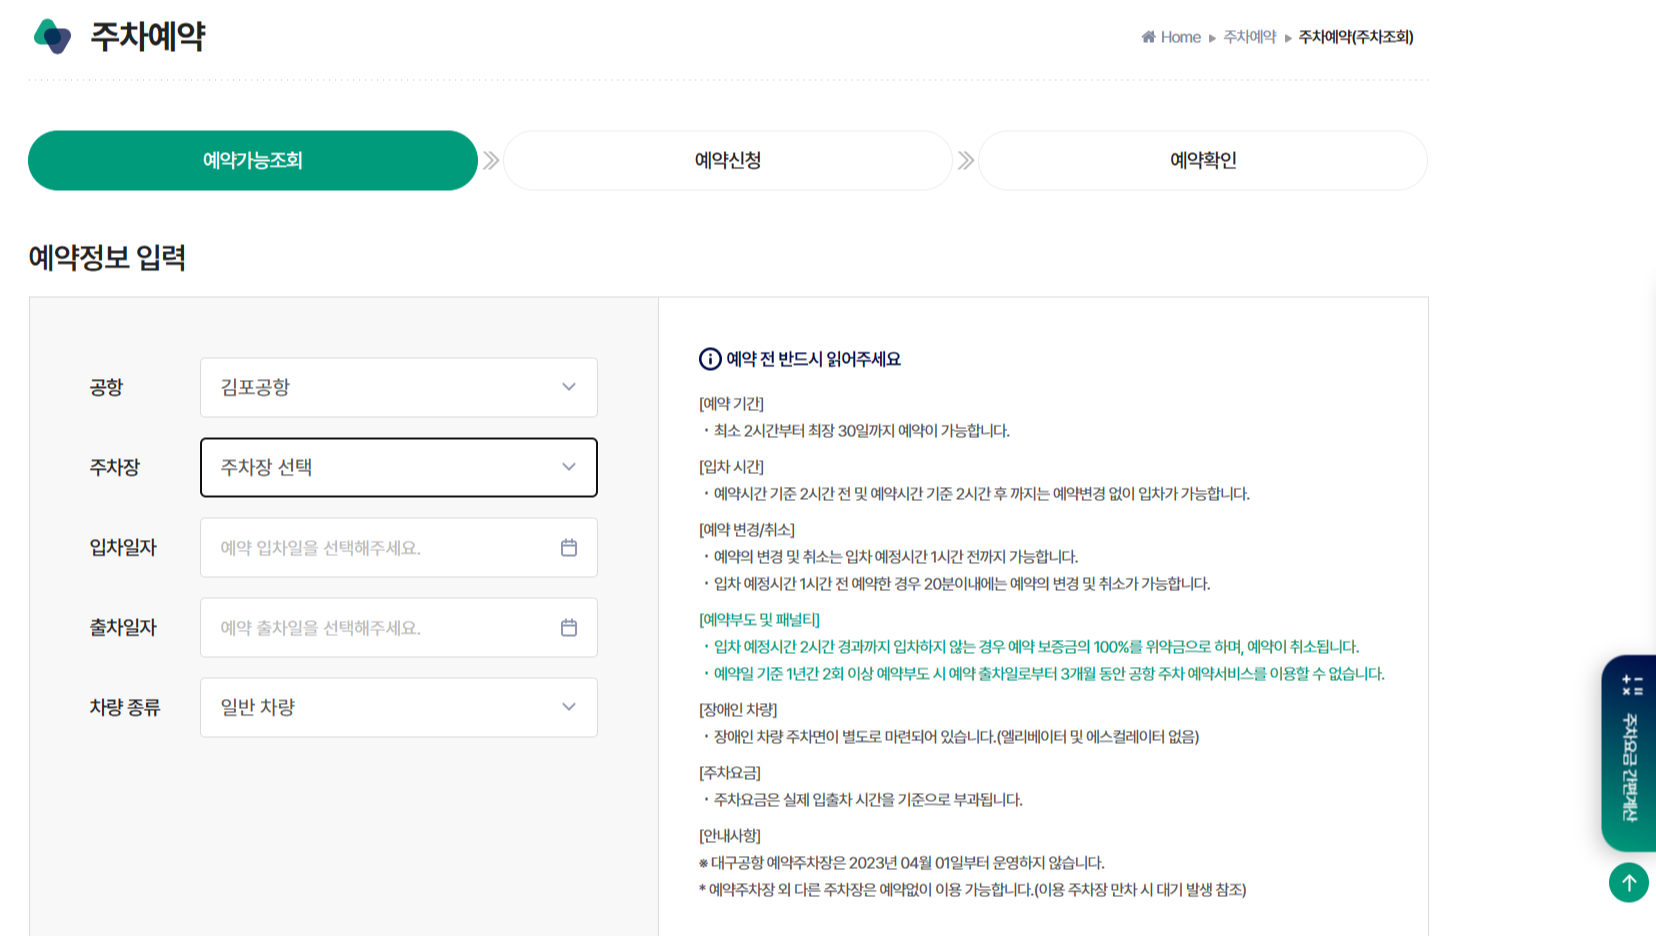The image size is (1656, 936).
Task: Click the chevron on the 주차장 선택 box
Action: [569, 467]
